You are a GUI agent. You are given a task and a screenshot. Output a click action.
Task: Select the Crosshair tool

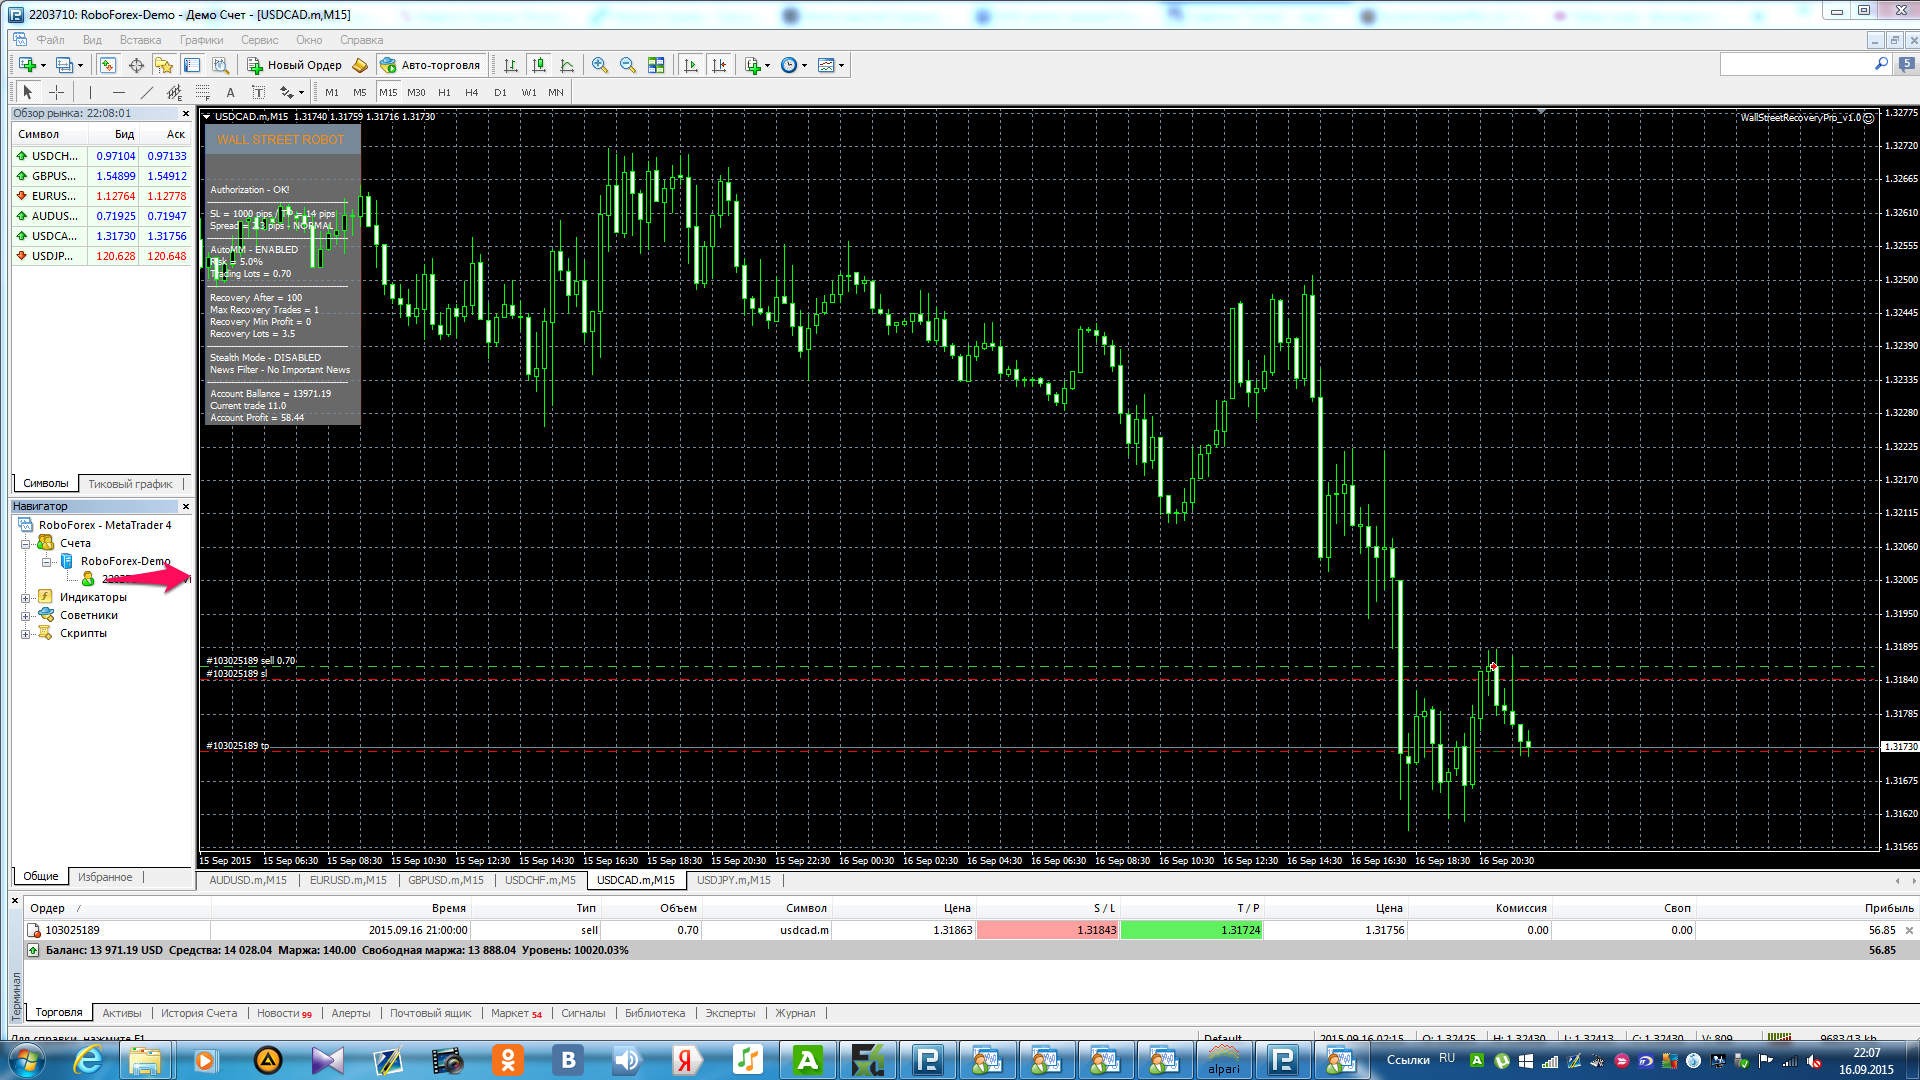(57, 92)
